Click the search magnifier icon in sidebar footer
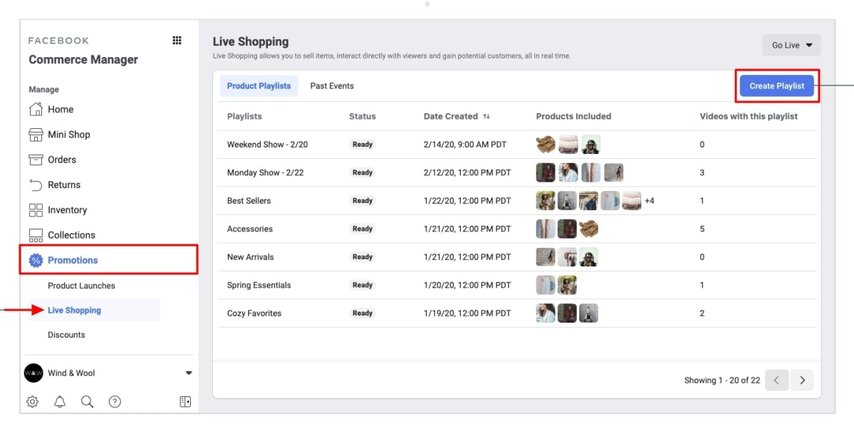 (87, 402)
